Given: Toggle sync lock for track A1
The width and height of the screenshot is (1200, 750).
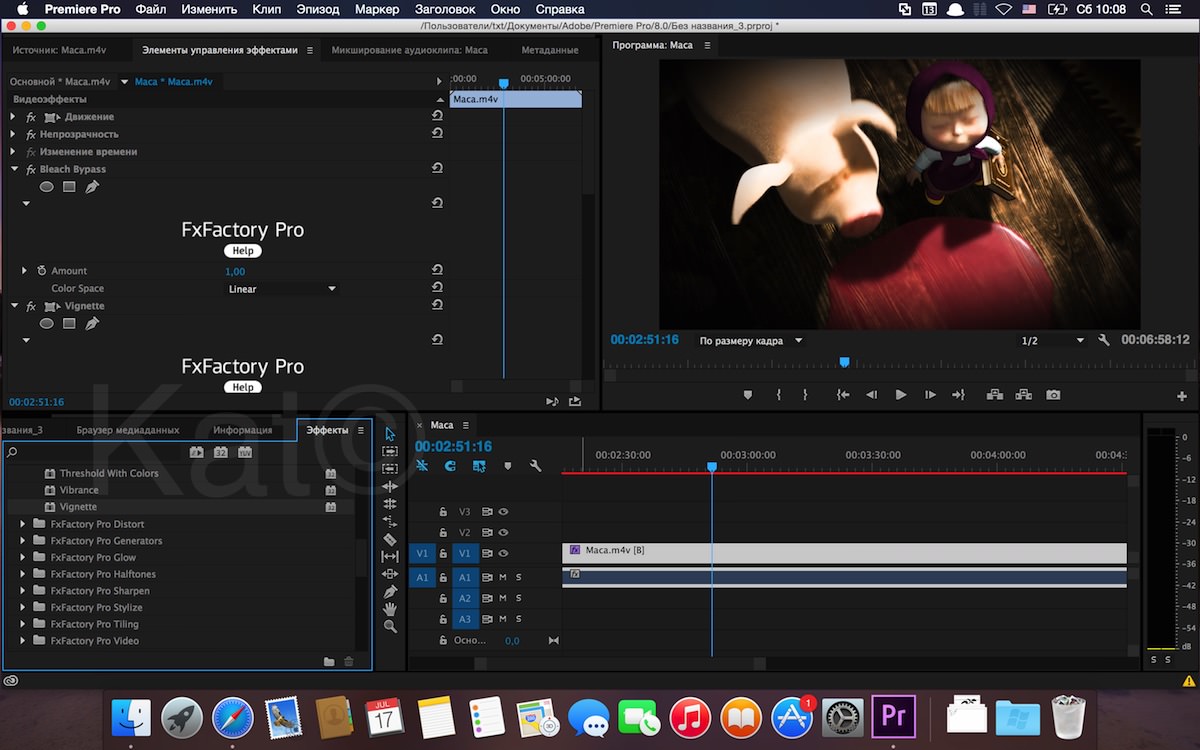Looking at the screenshot, I should click(488, 577).
